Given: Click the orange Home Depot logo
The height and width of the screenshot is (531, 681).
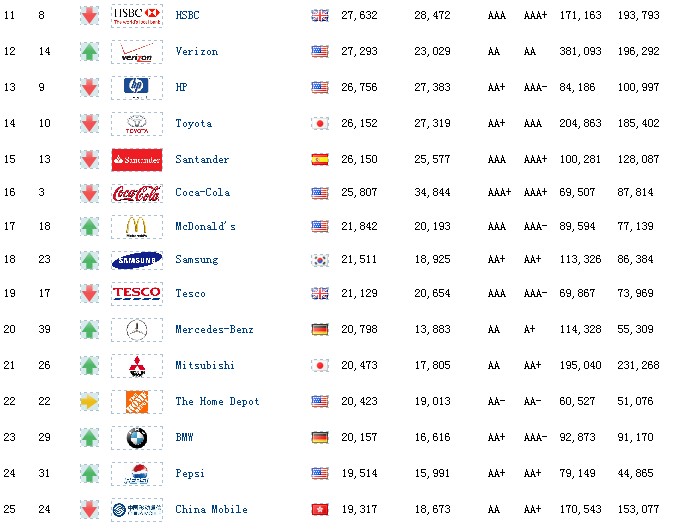Looking at the screenshot, I should (137, 402).
